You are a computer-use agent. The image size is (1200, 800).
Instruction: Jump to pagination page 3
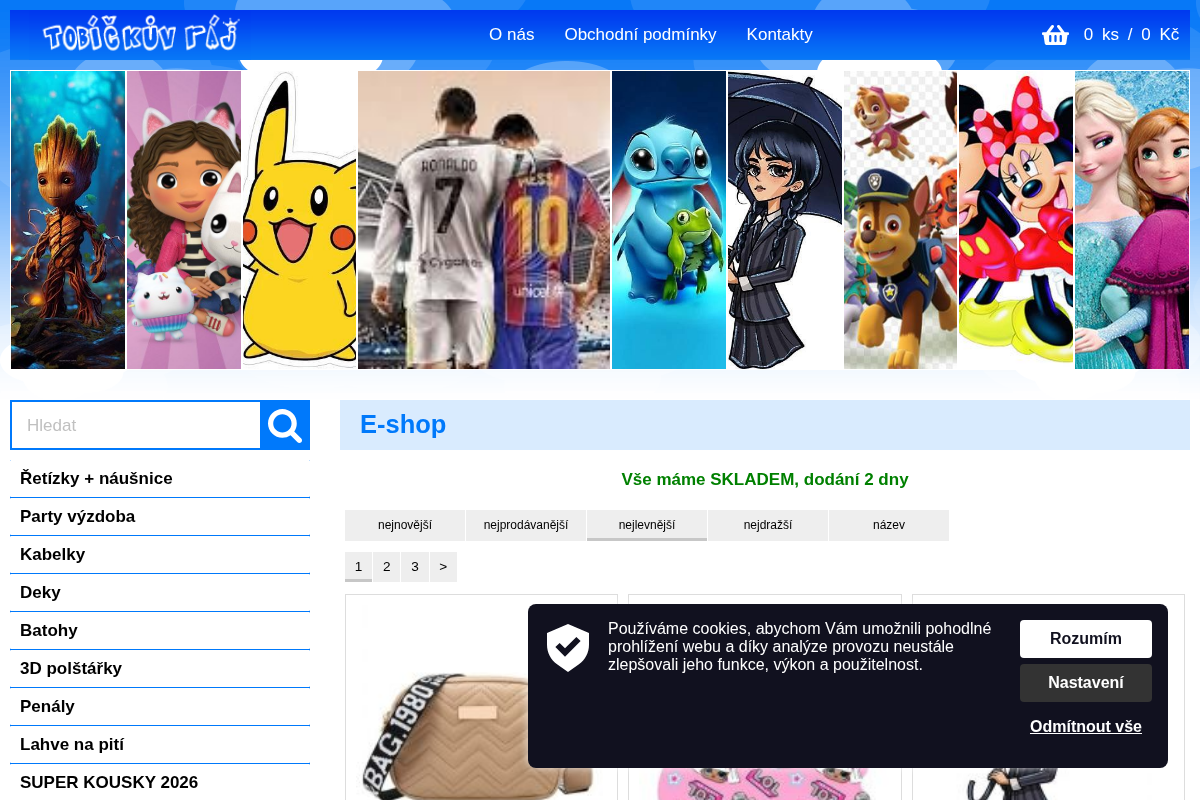pyautogui.click(x=415, y=567)
